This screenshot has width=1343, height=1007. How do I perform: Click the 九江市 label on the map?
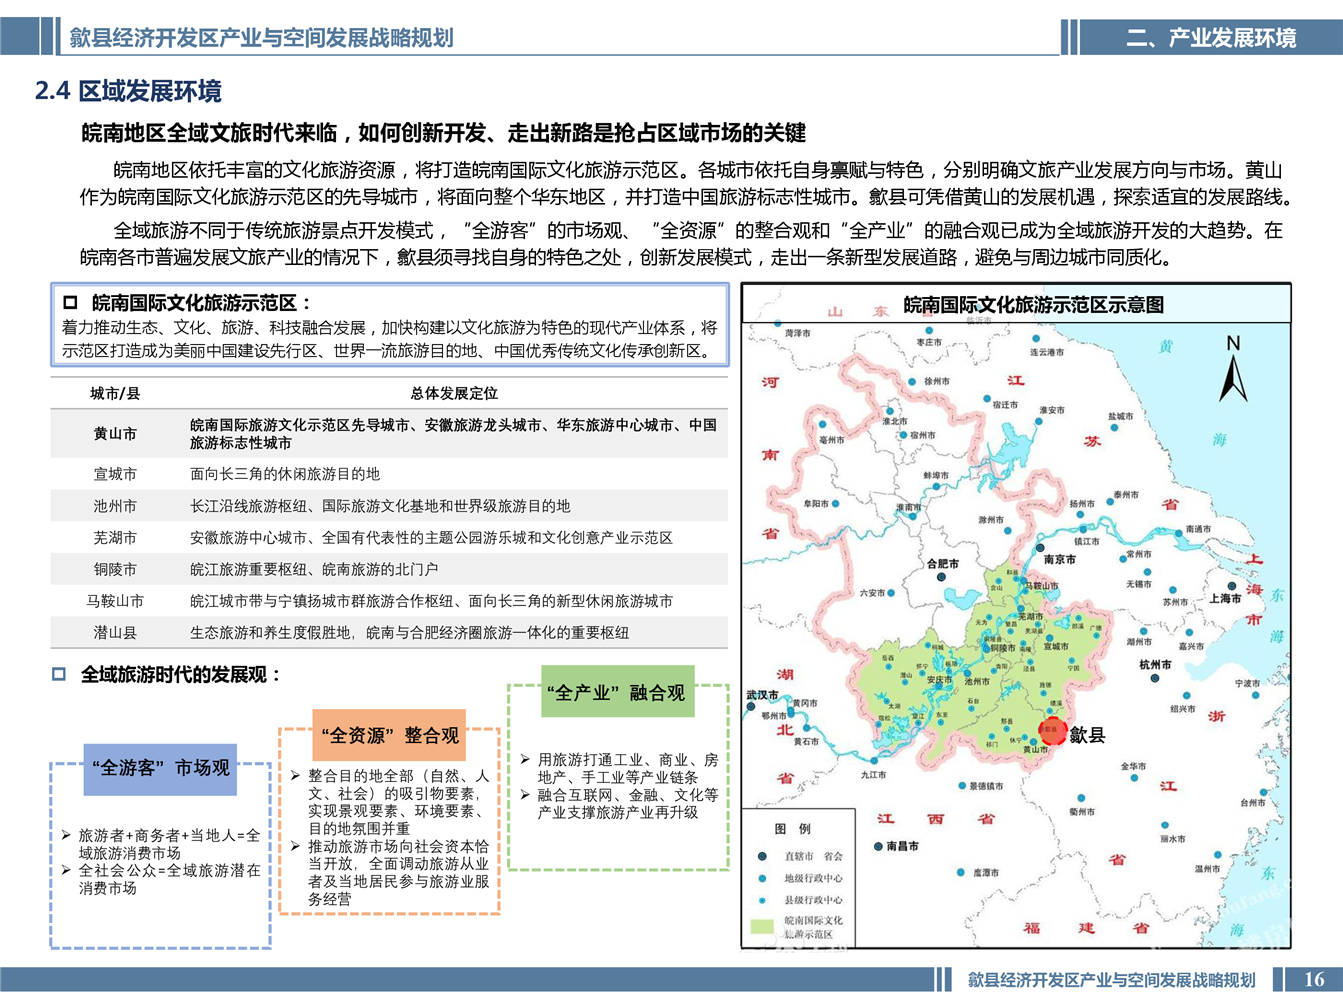(x=873, y=774)
